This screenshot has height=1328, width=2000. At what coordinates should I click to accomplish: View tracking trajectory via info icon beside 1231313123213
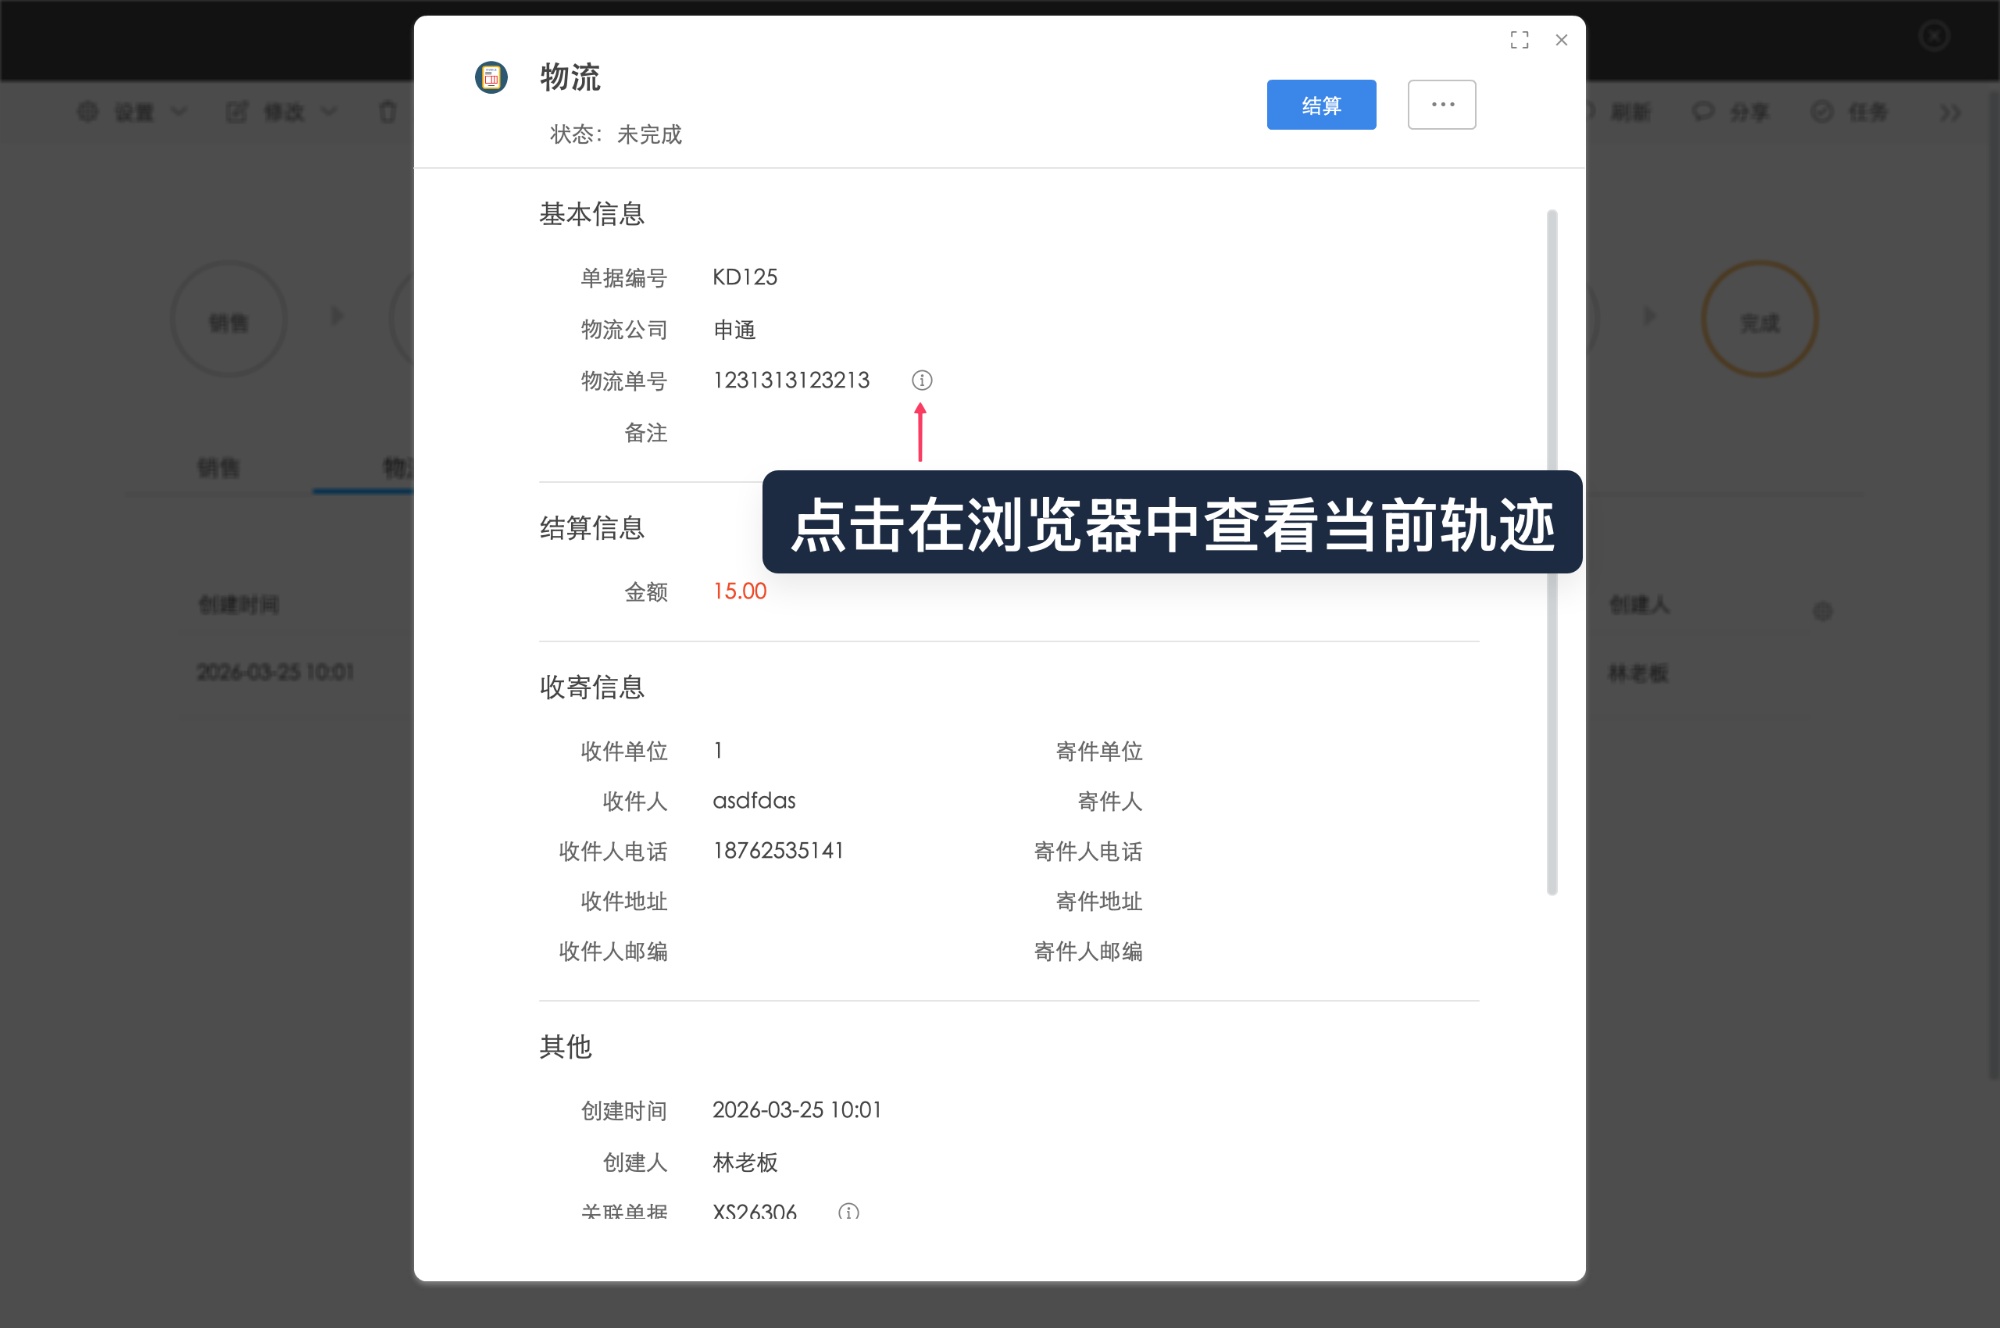tap(921, 380)
